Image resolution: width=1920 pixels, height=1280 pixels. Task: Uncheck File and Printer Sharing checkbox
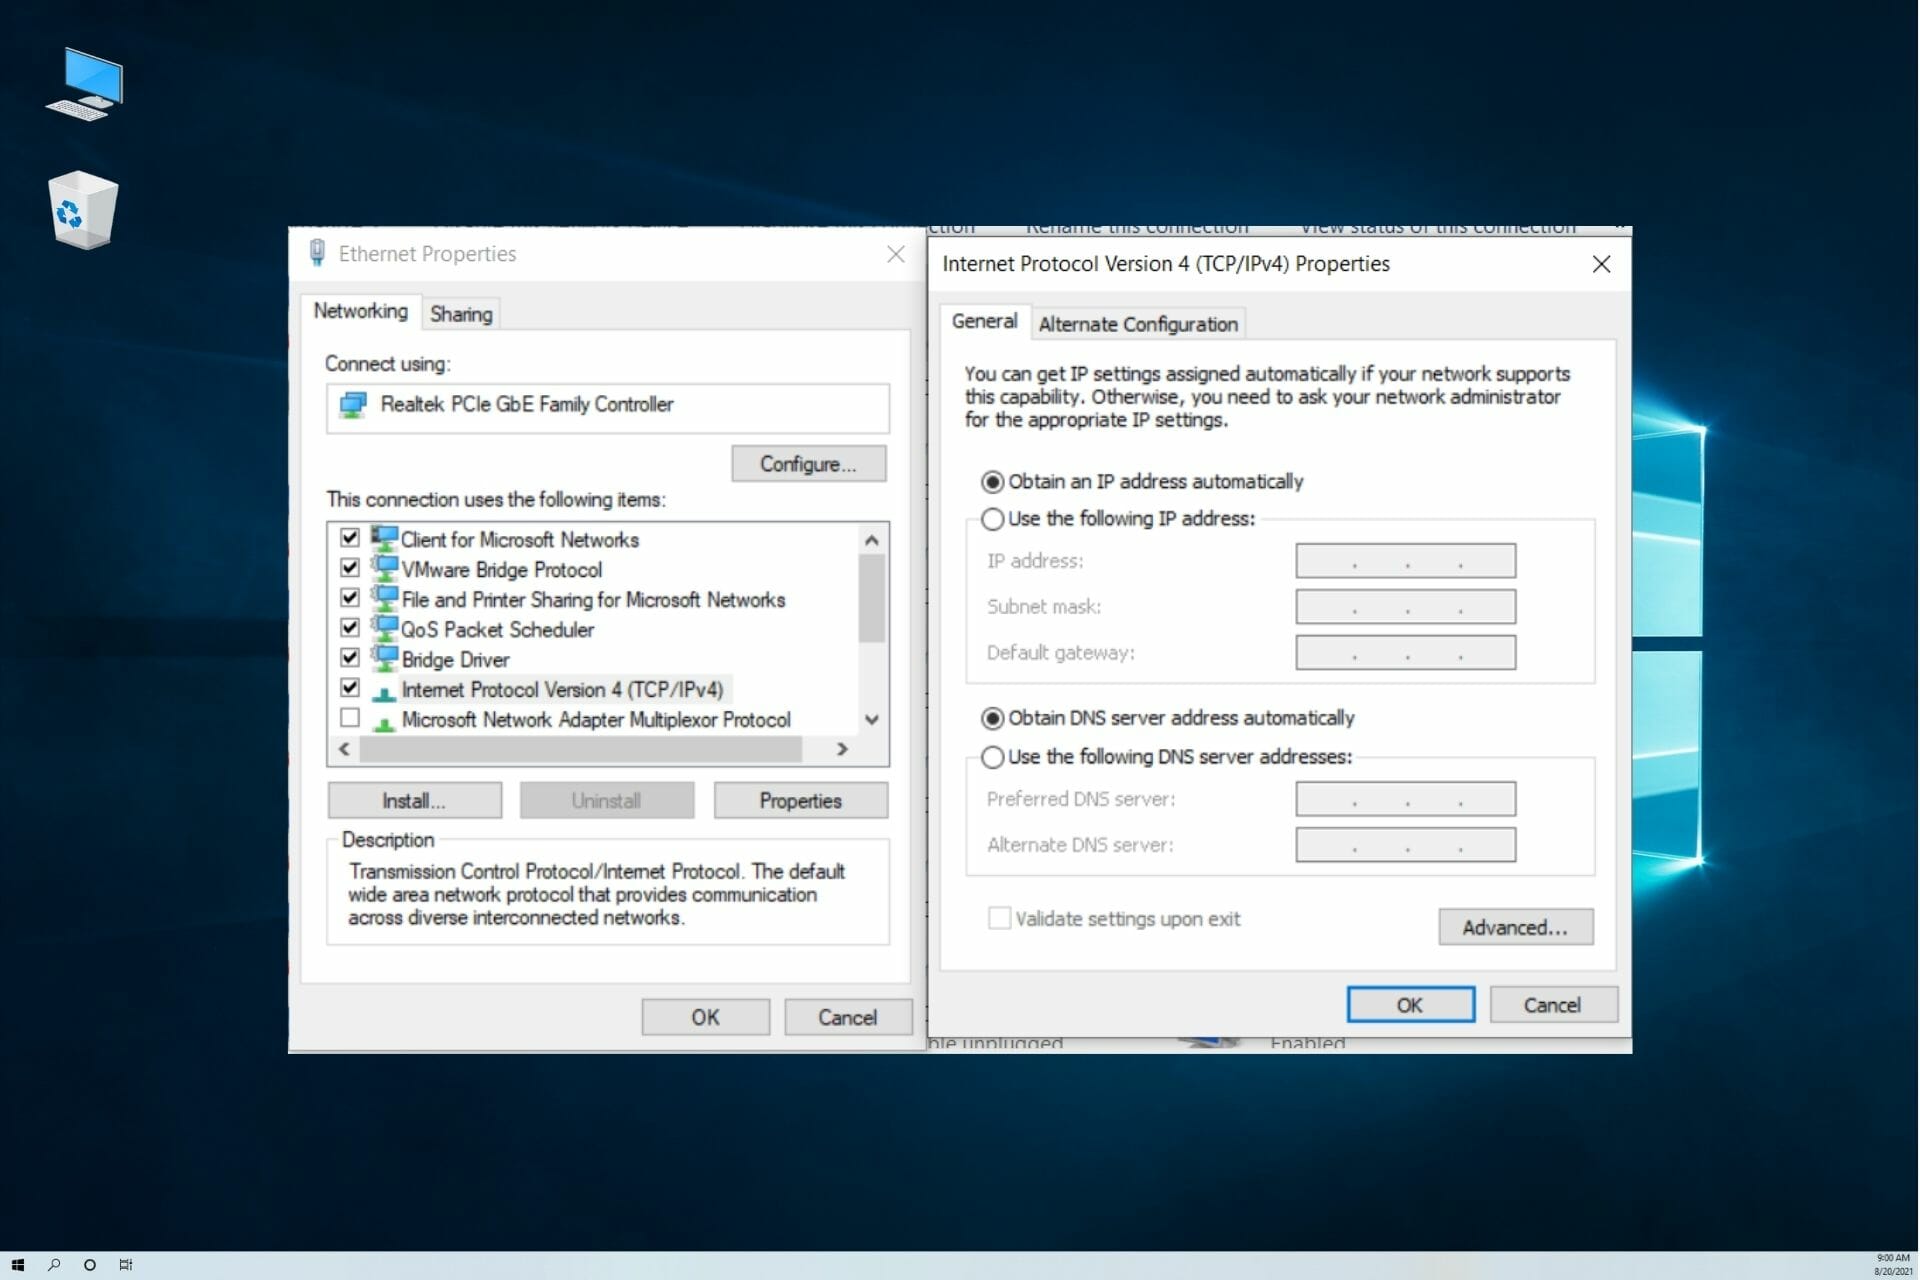(350, 597)
